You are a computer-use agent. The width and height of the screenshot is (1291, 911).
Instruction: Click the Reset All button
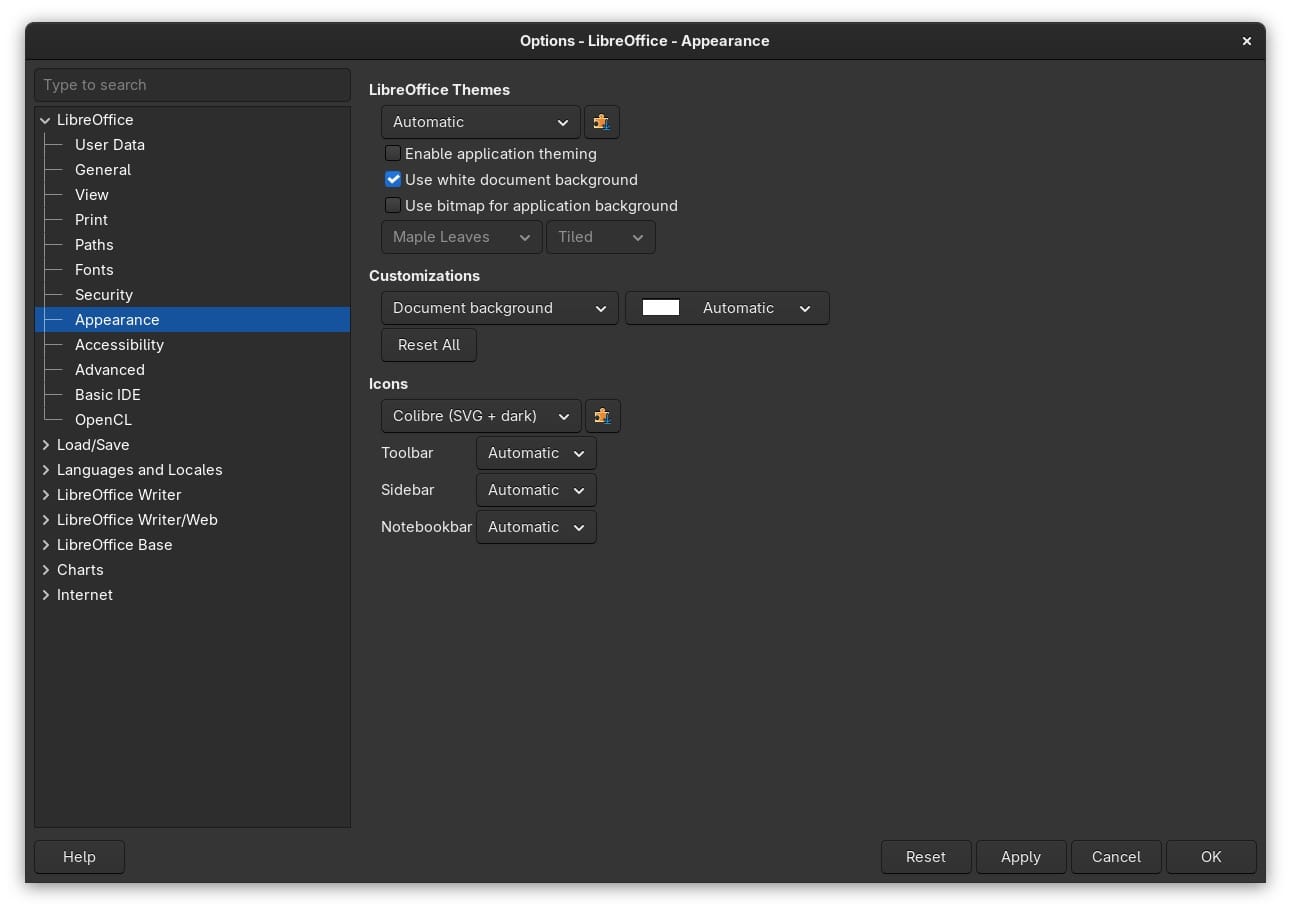tap(429, 345)
